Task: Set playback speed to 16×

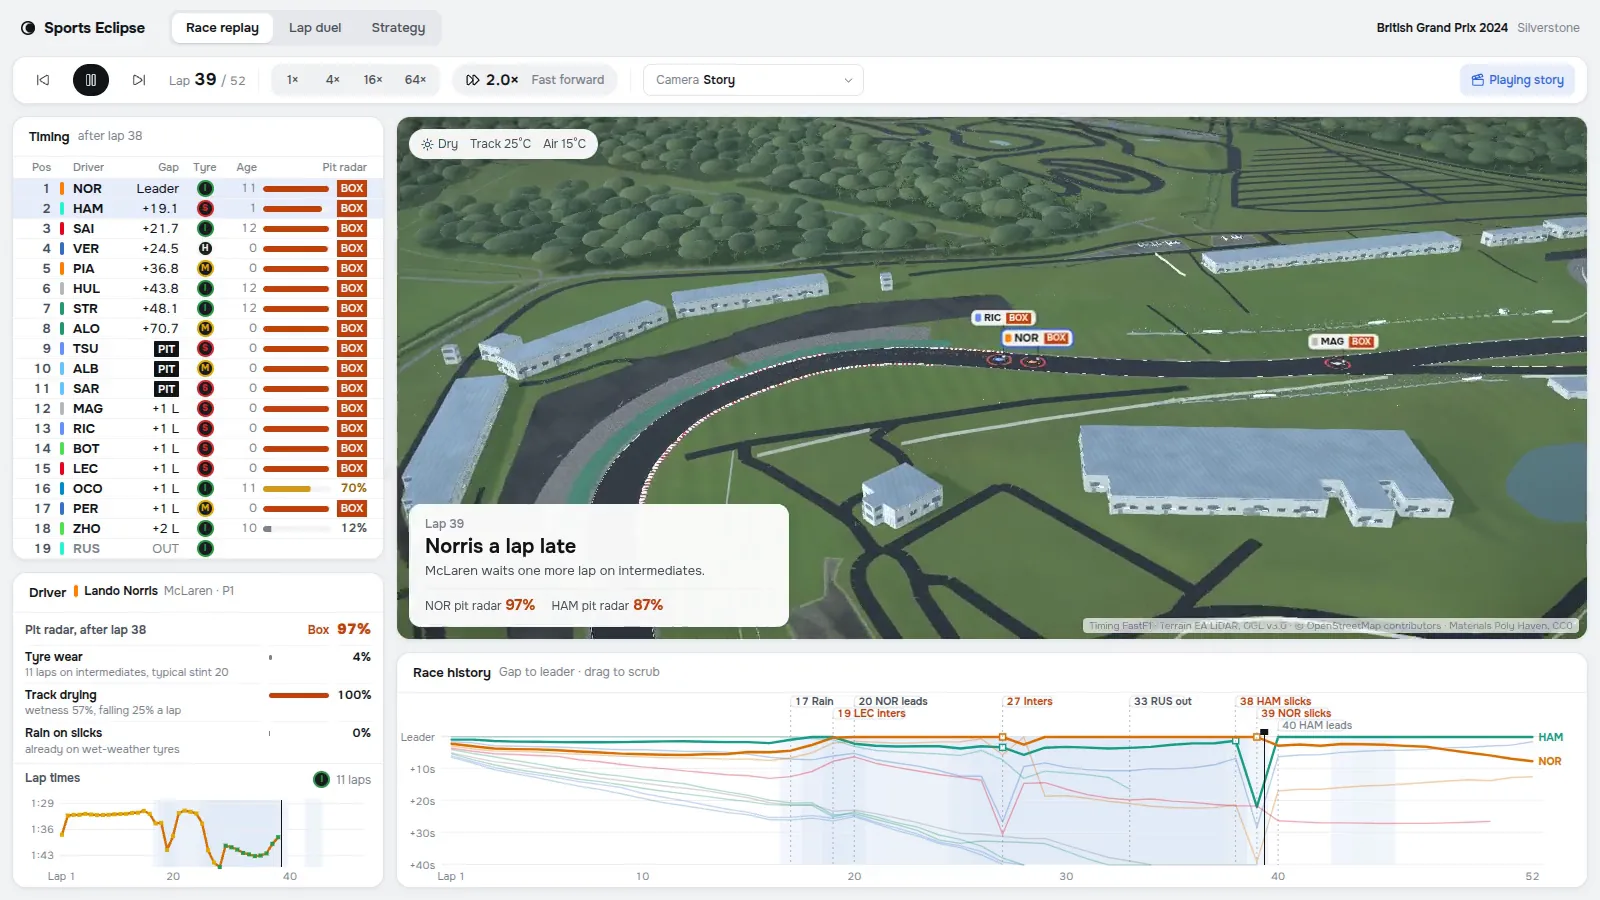Action: 373,80
